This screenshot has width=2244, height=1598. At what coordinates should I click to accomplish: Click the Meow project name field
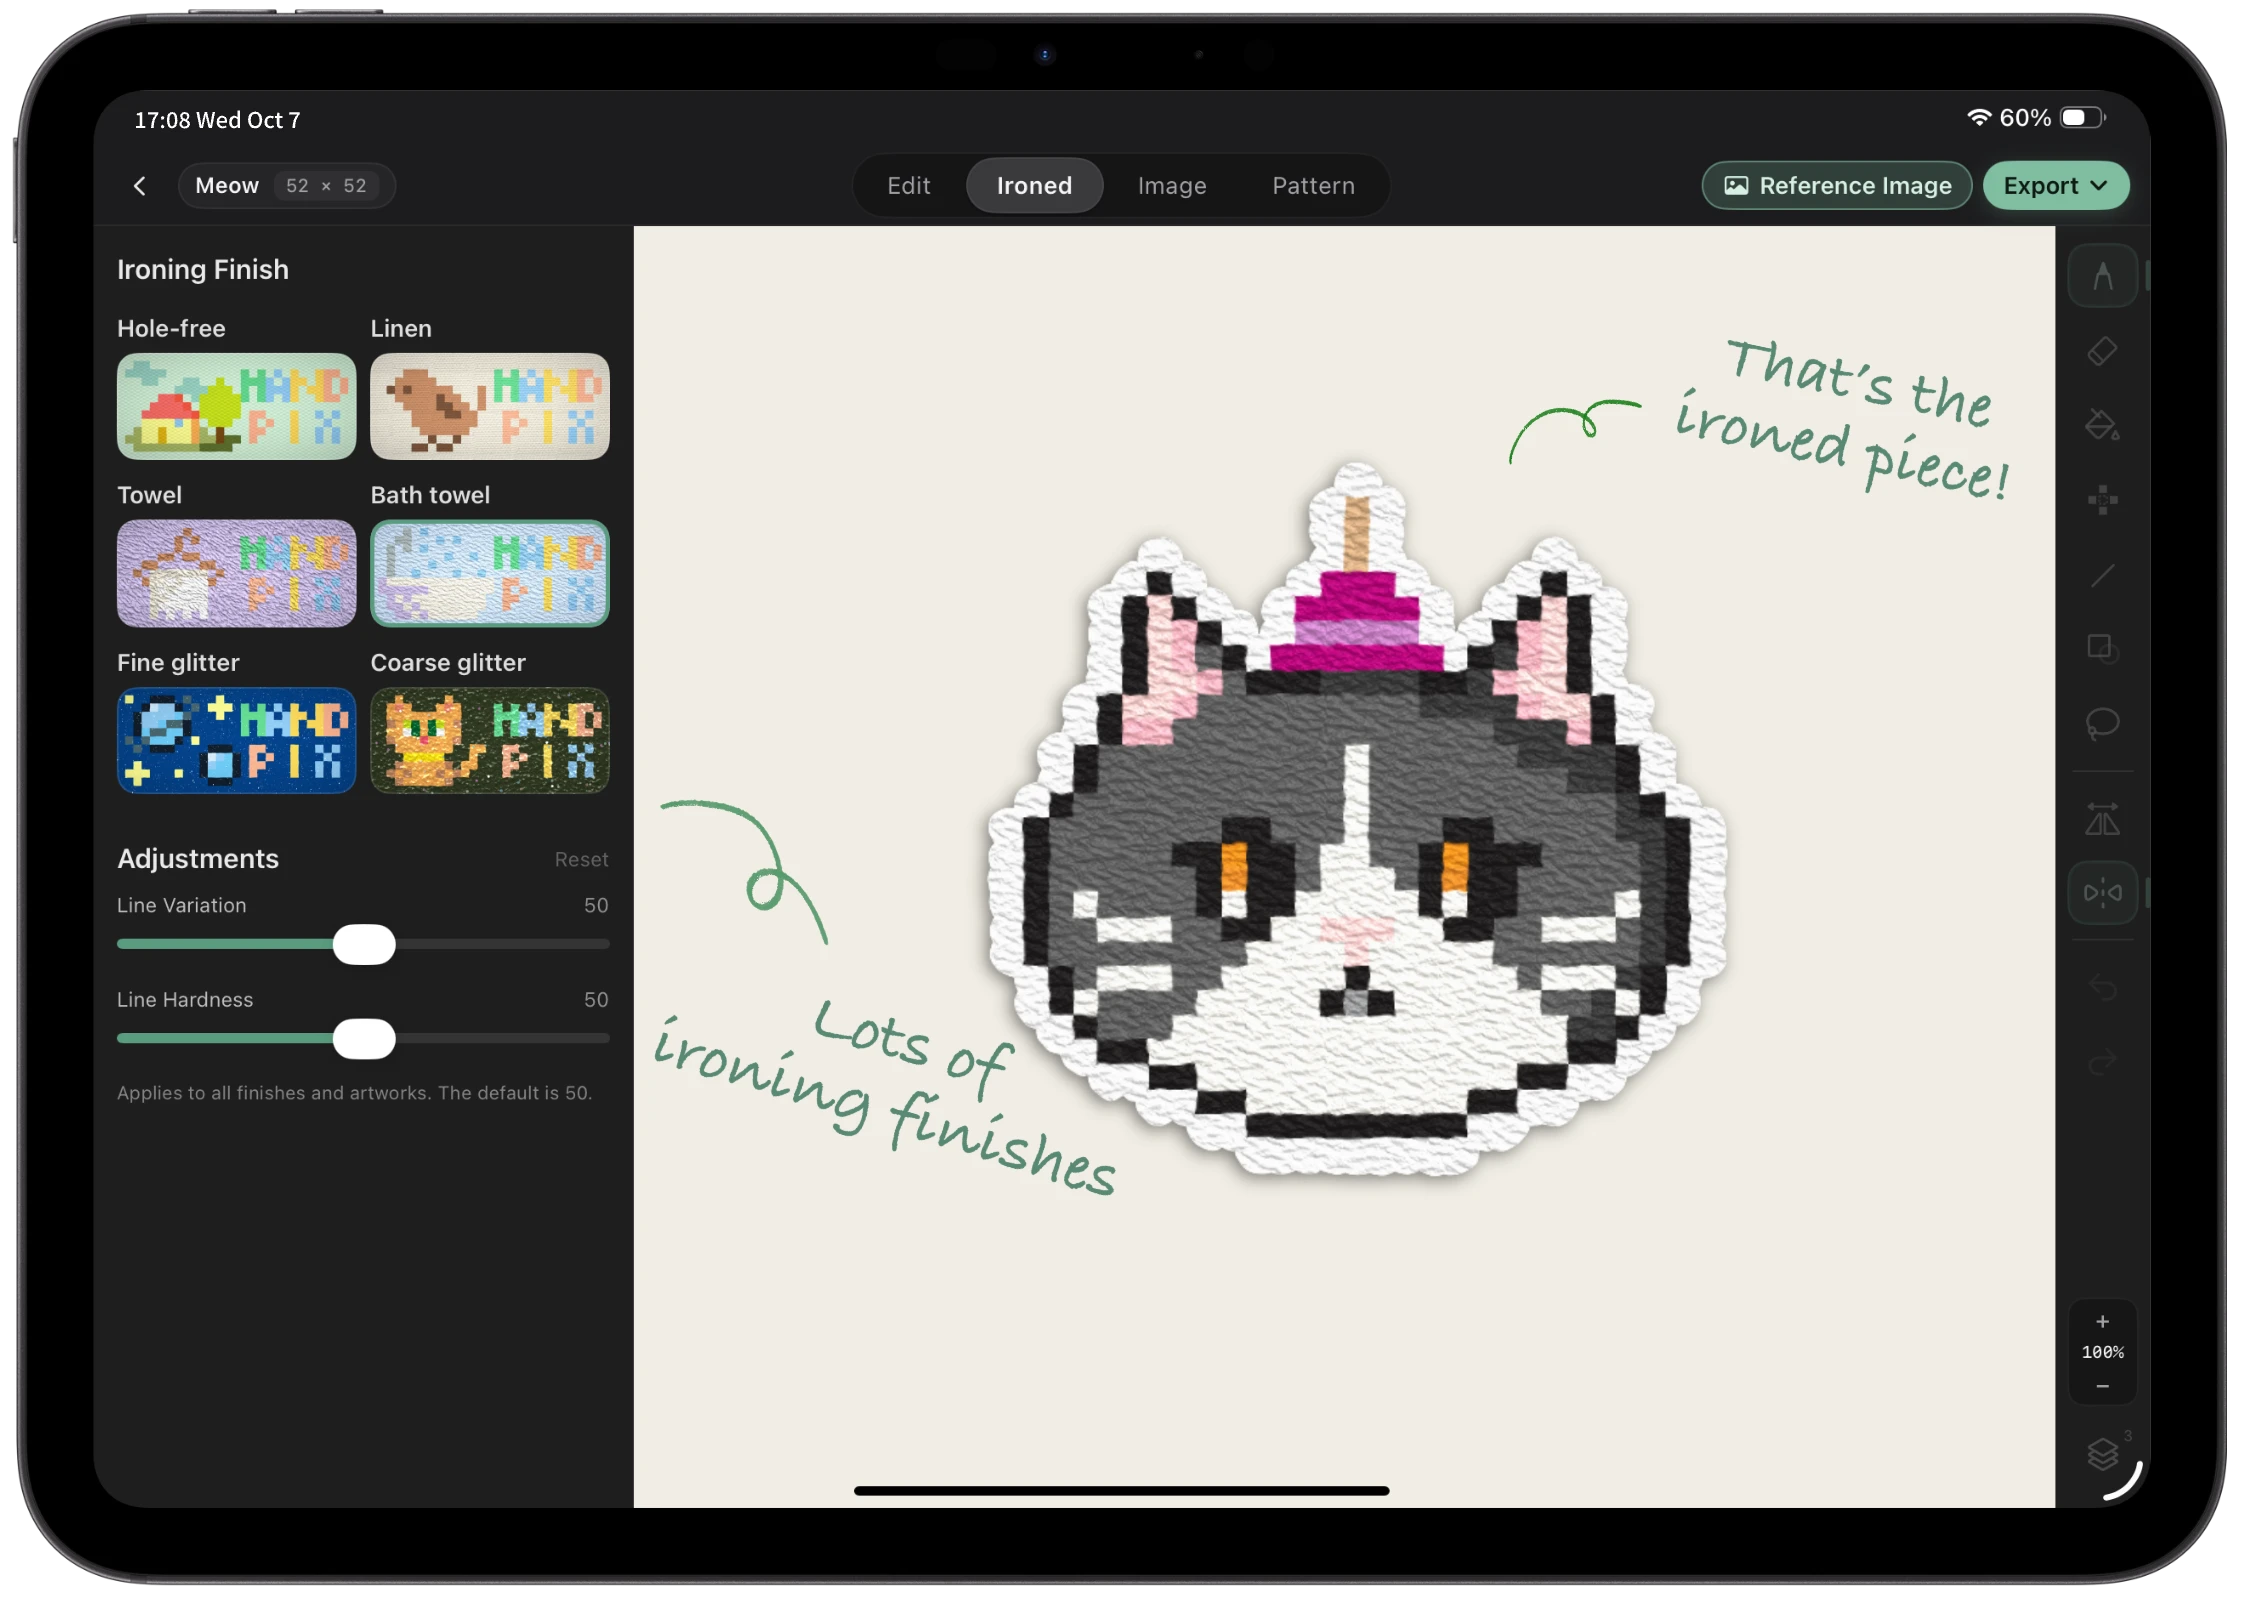(287, 186)
